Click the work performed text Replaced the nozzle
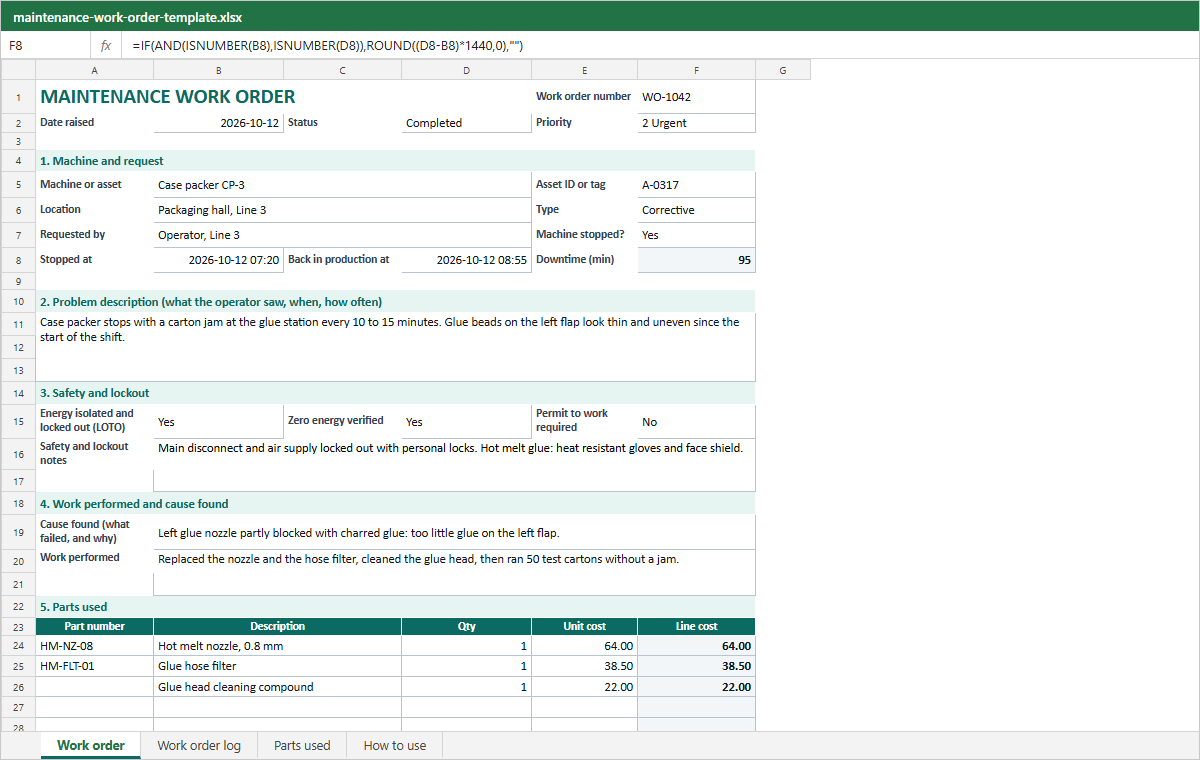 pos(455,572)
